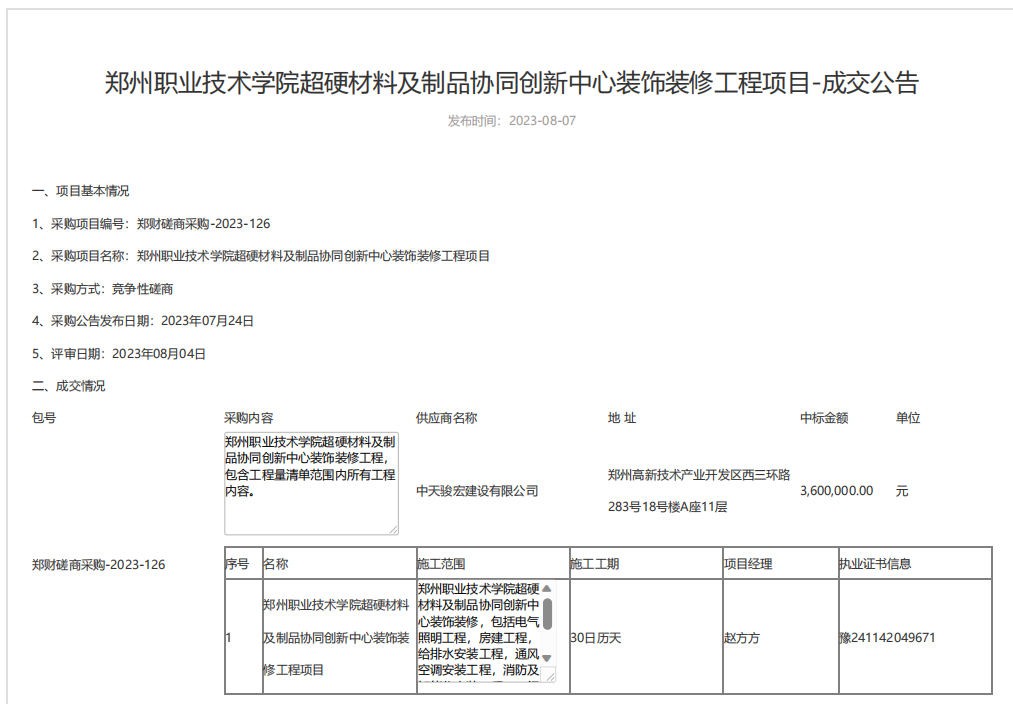The width and height of the screenshot is (1013, 704).
Task: Click the date 2023年07月24日
Action: tap(207, 321)
